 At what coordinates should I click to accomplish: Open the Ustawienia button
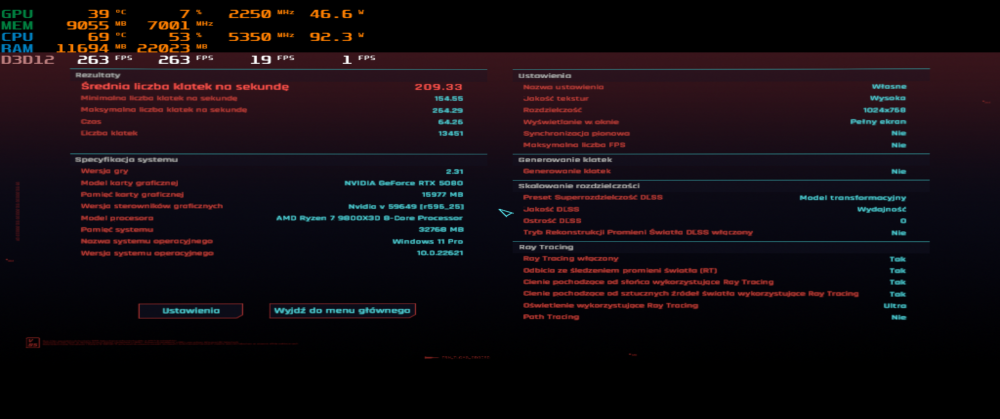[191, 311]
